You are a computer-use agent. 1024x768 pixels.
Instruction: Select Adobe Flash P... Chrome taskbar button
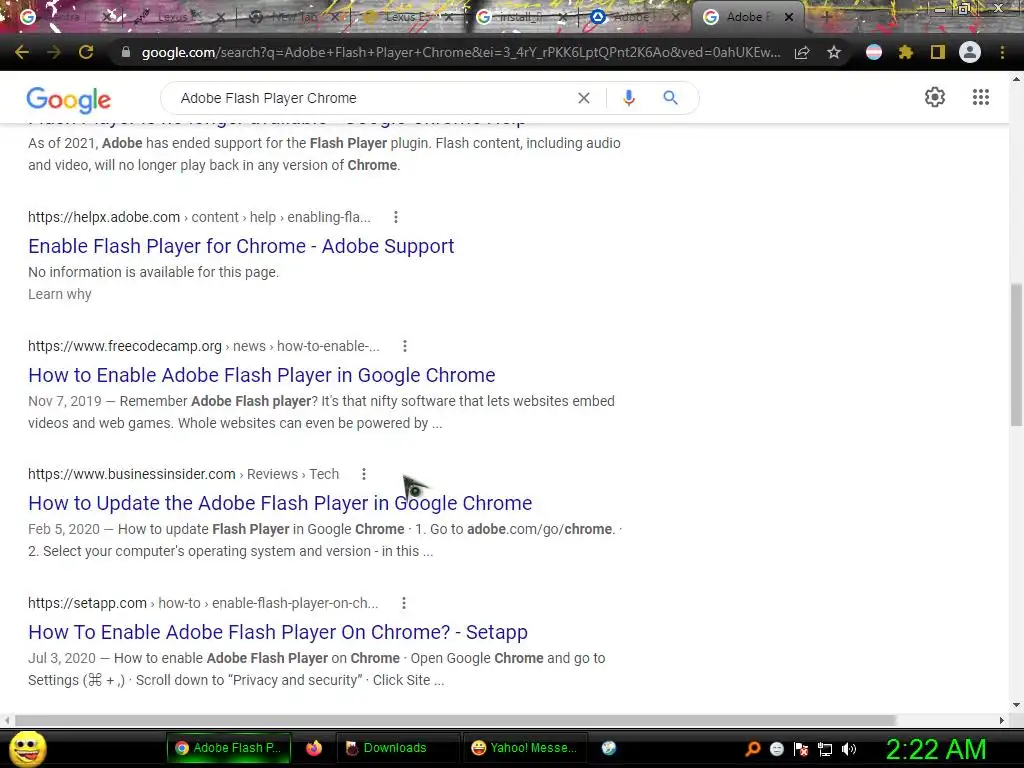(228, 748)
